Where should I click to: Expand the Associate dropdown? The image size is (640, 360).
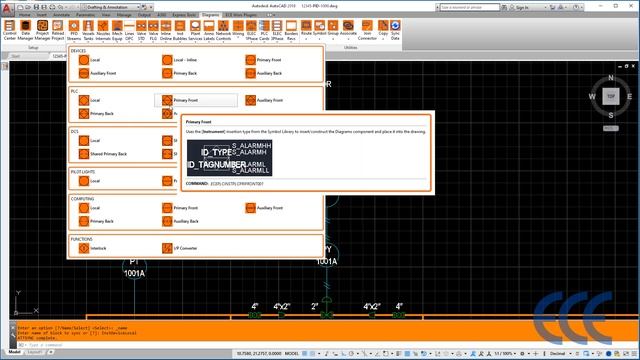pyautogui.click(x=348, y=38)
